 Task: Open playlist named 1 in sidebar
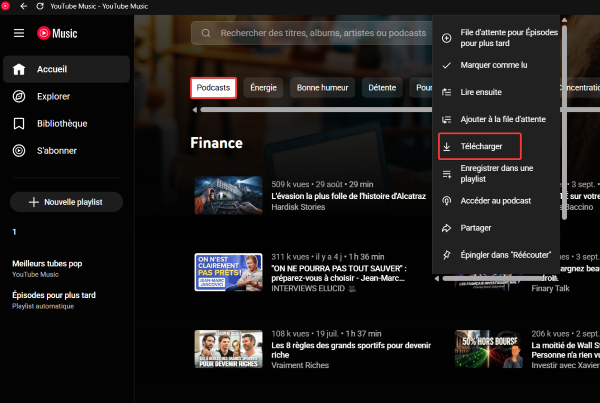14,232
